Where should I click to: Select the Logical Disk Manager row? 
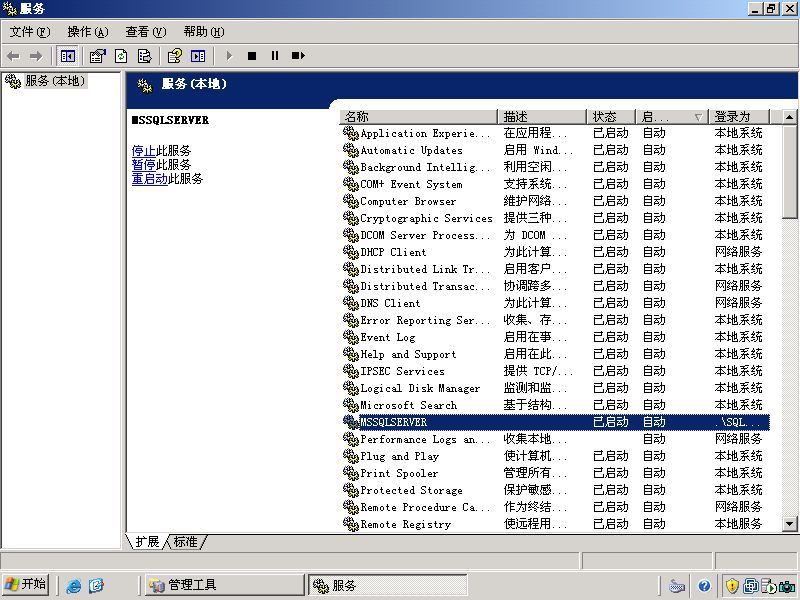[x=555, y=388]
